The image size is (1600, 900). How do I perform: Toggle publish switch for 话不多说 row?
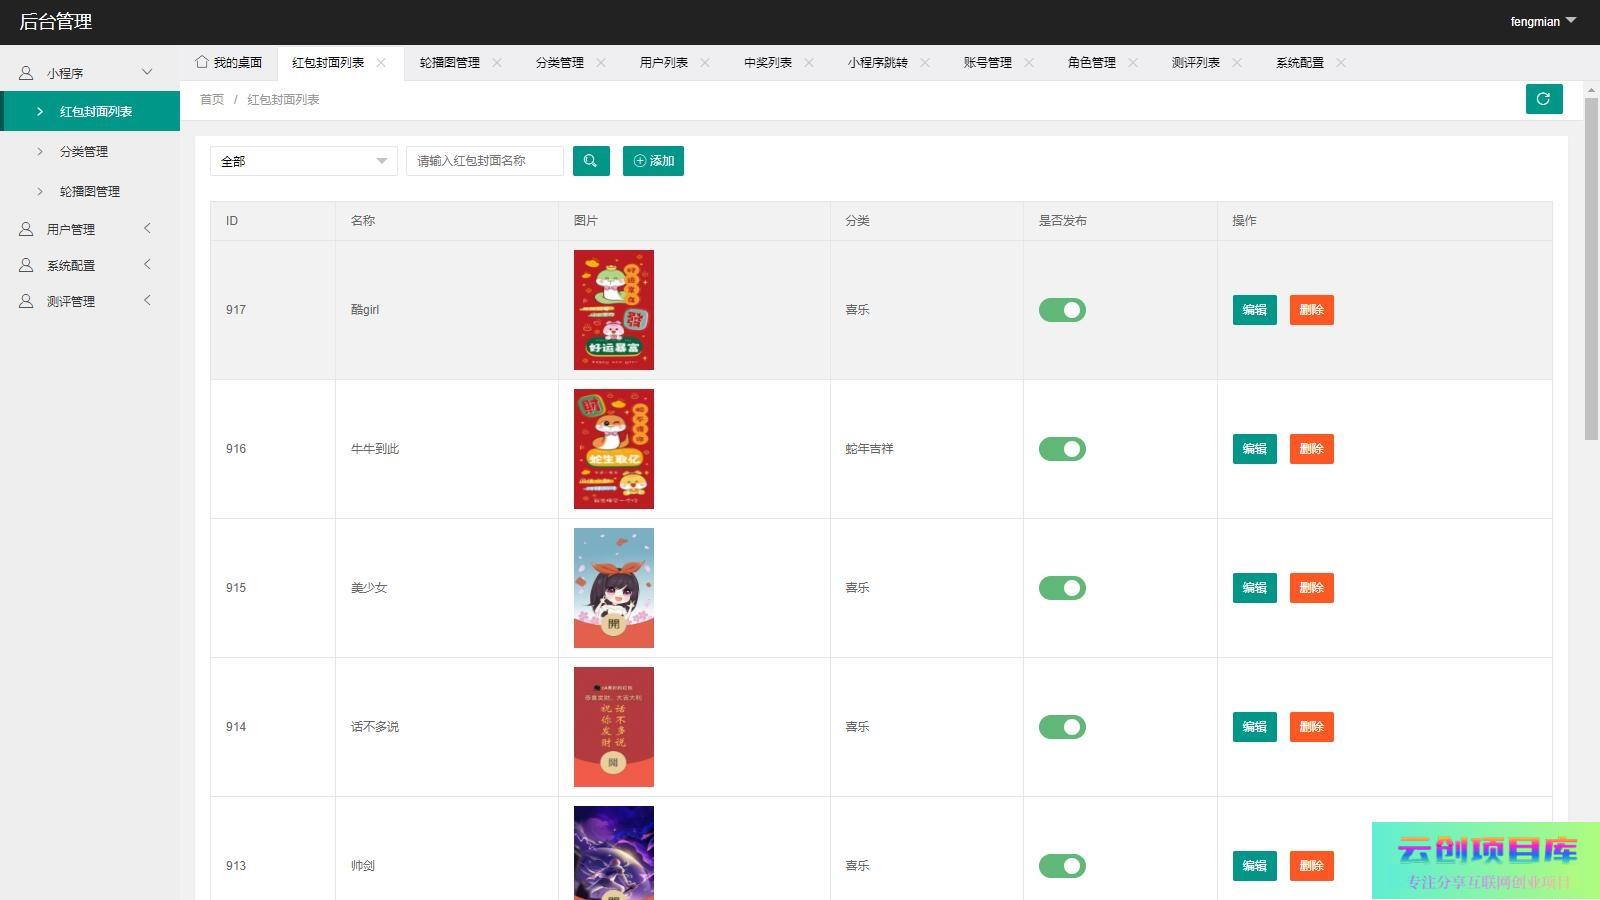(1062, 727)
